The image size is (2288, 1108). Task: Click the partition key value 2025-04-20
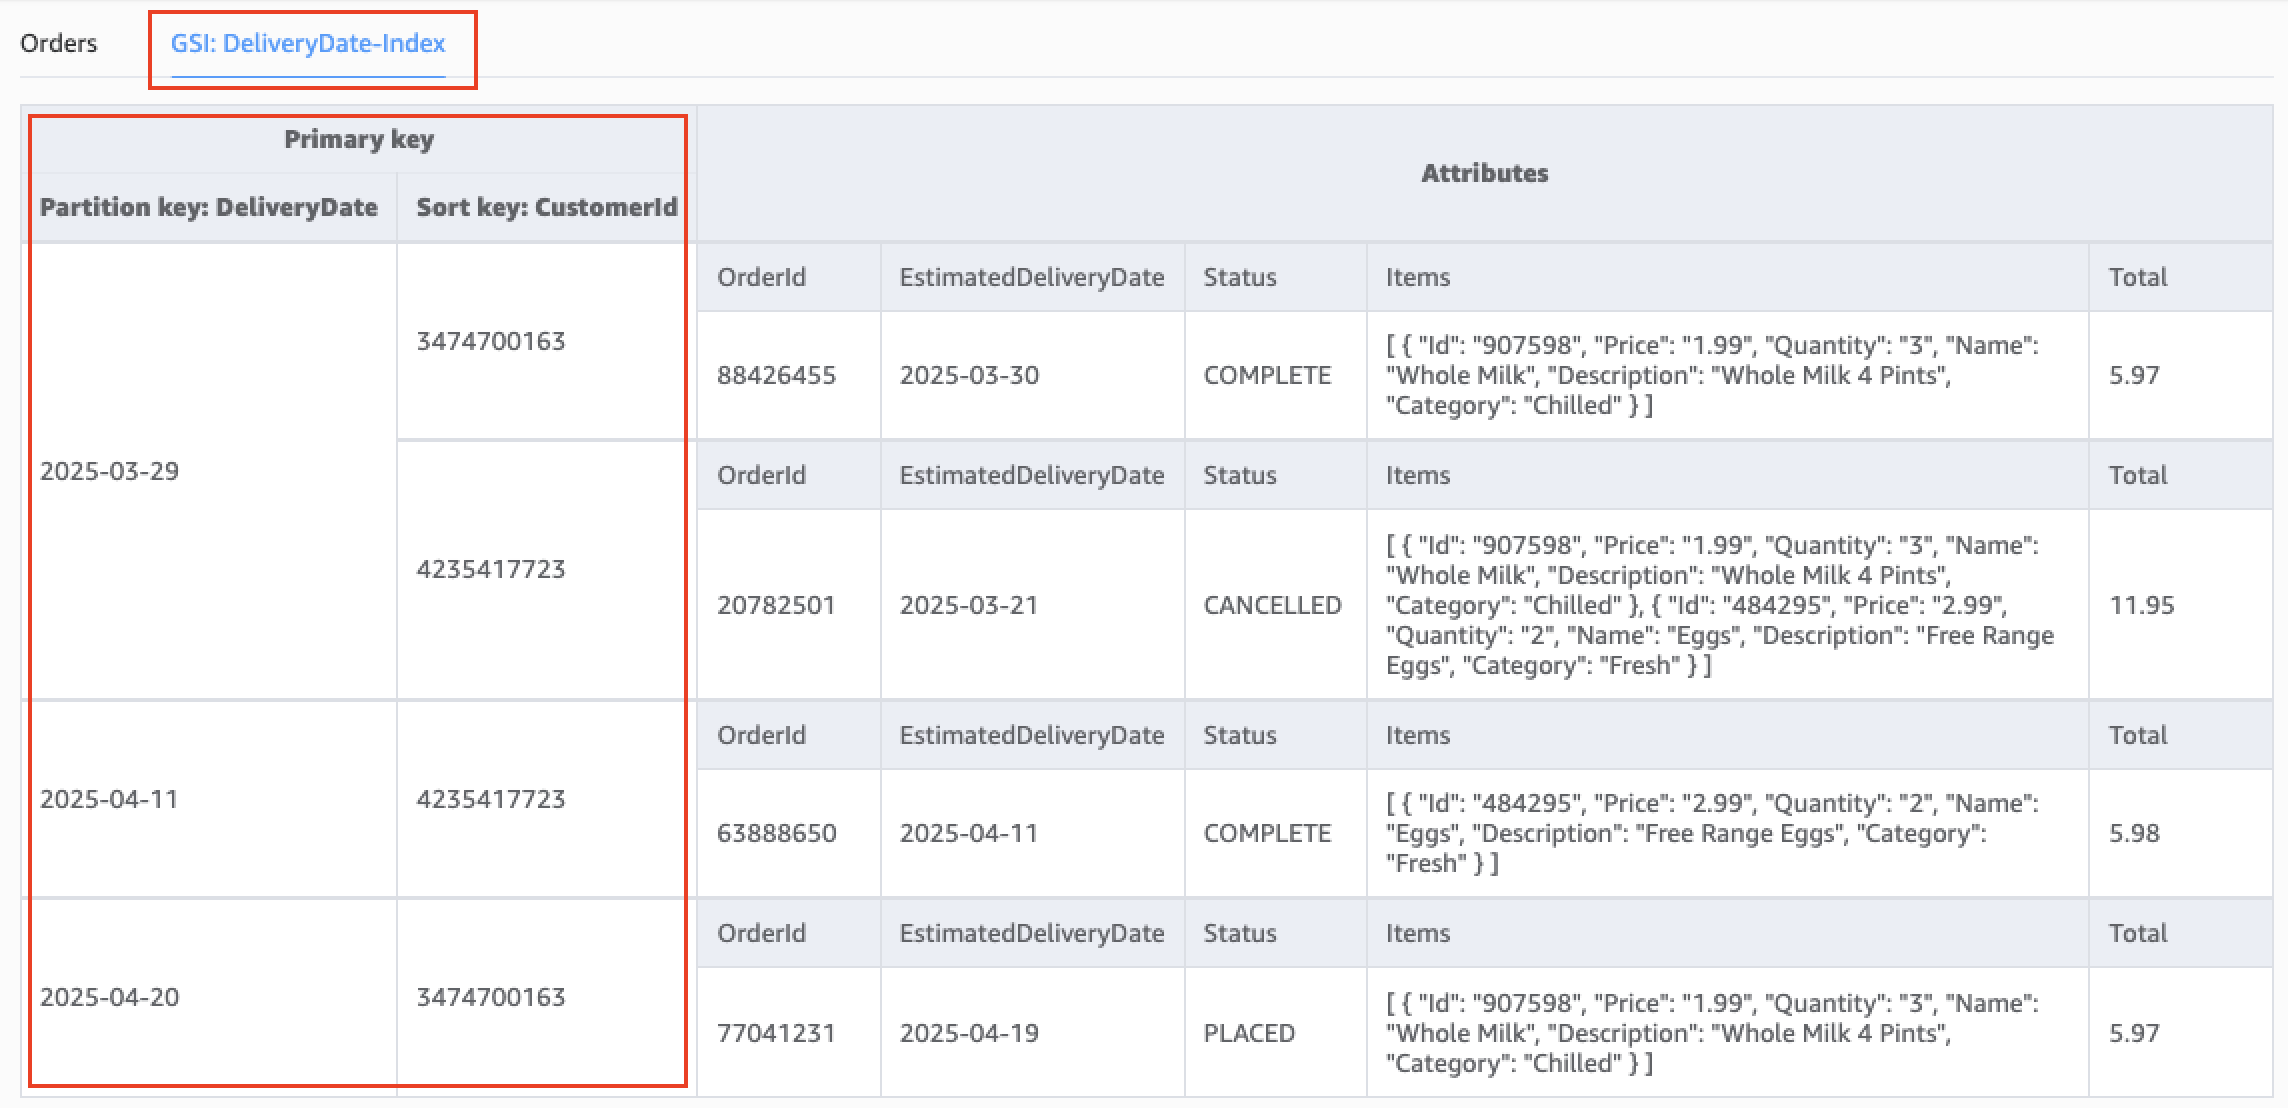[x=108, y=996]
